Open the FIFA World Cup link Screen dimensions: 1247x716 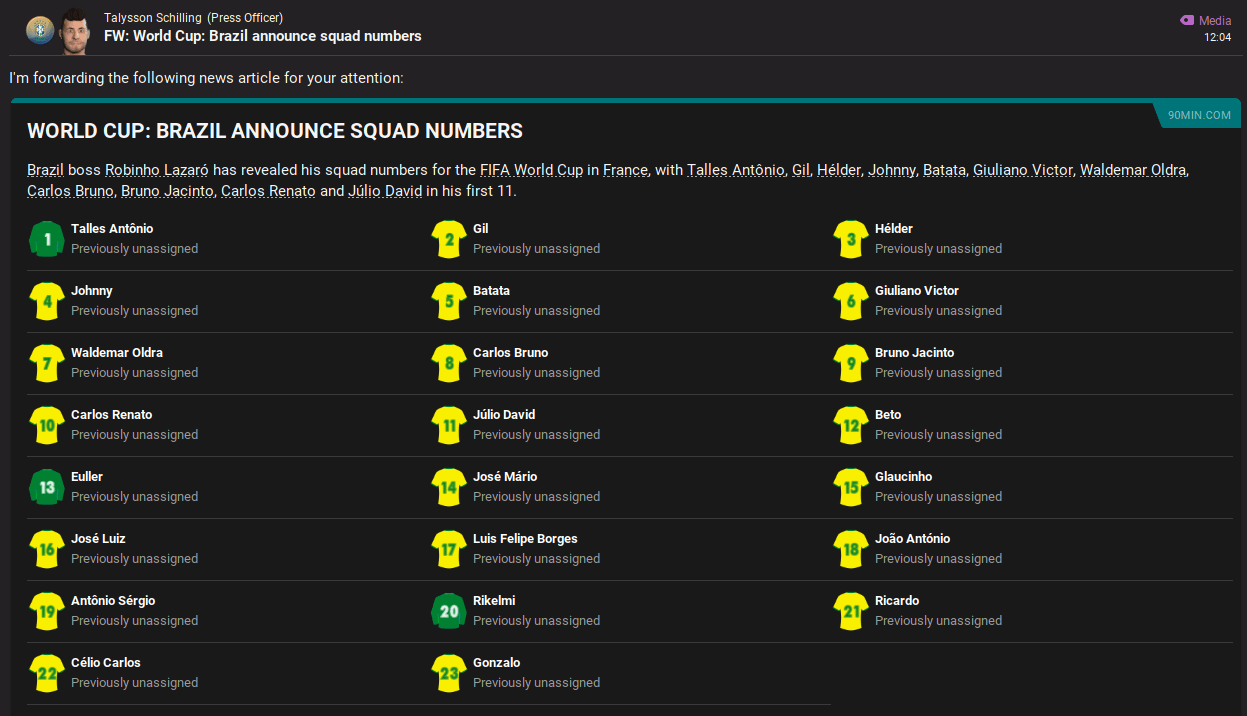(x=531, y=170)
